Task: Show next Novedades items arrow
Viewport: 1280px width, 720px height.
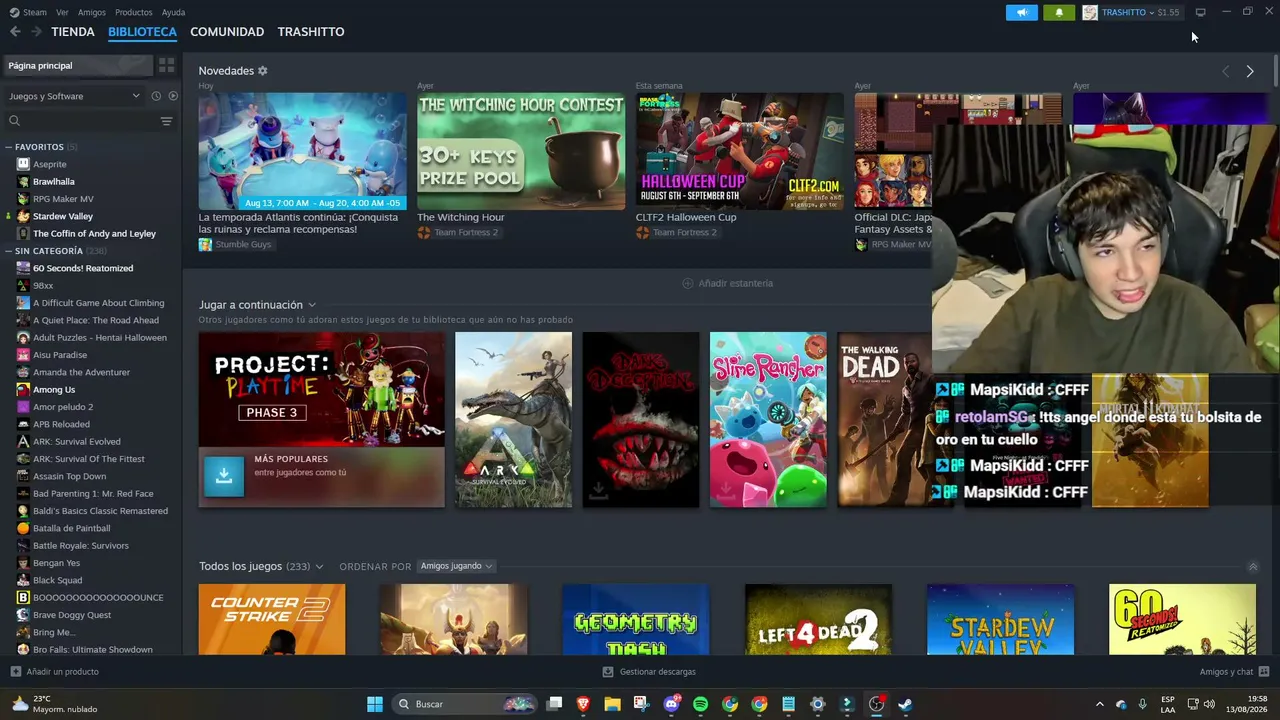Action: coord(1250,71)
